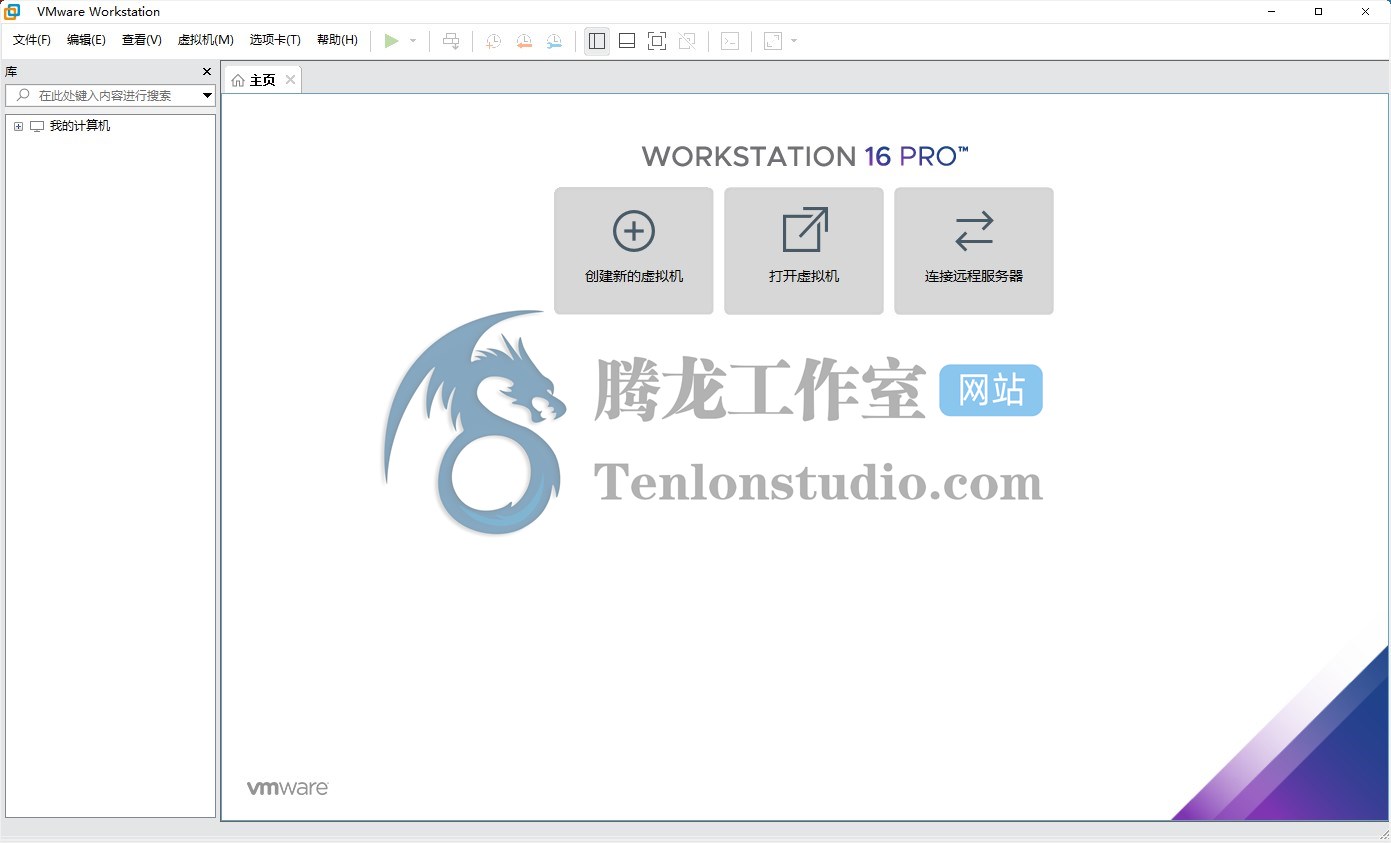1391x843 pixels.
Task: Click the send Ctrl+Alt+Del toolbar icon
Action: pyautogui.click(x=451, y=41)
